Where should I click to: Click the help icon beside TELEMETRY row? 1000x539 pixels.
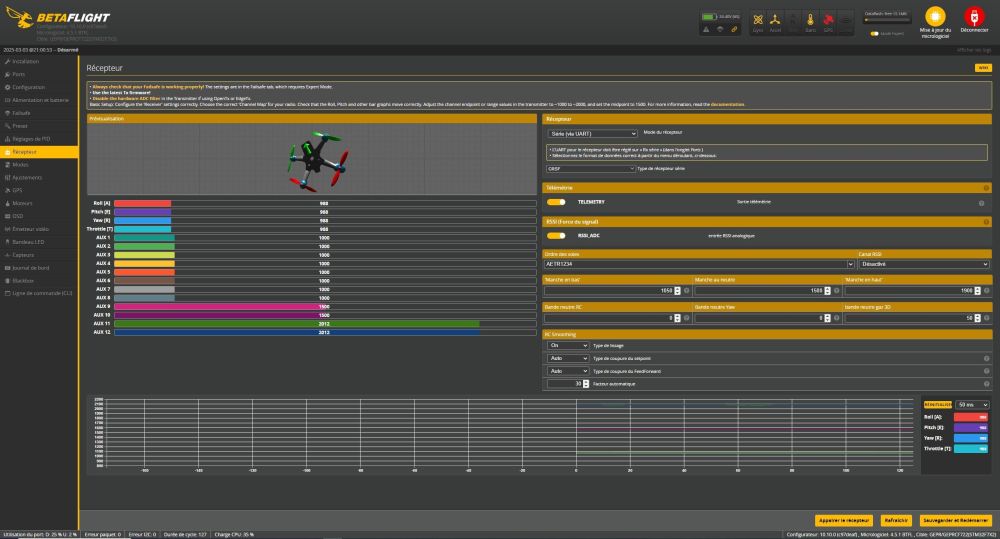point(981,203)
